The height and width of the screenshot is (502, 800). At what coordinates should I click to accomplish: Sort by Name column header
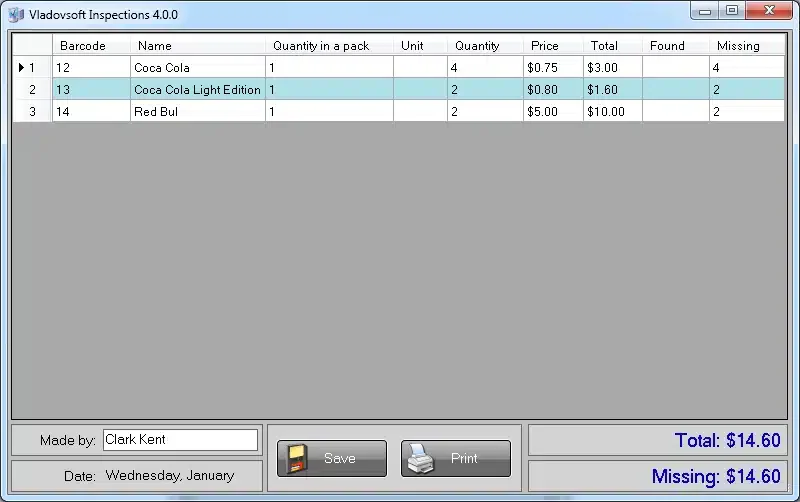pyautogui.click(x=198, y=45)
